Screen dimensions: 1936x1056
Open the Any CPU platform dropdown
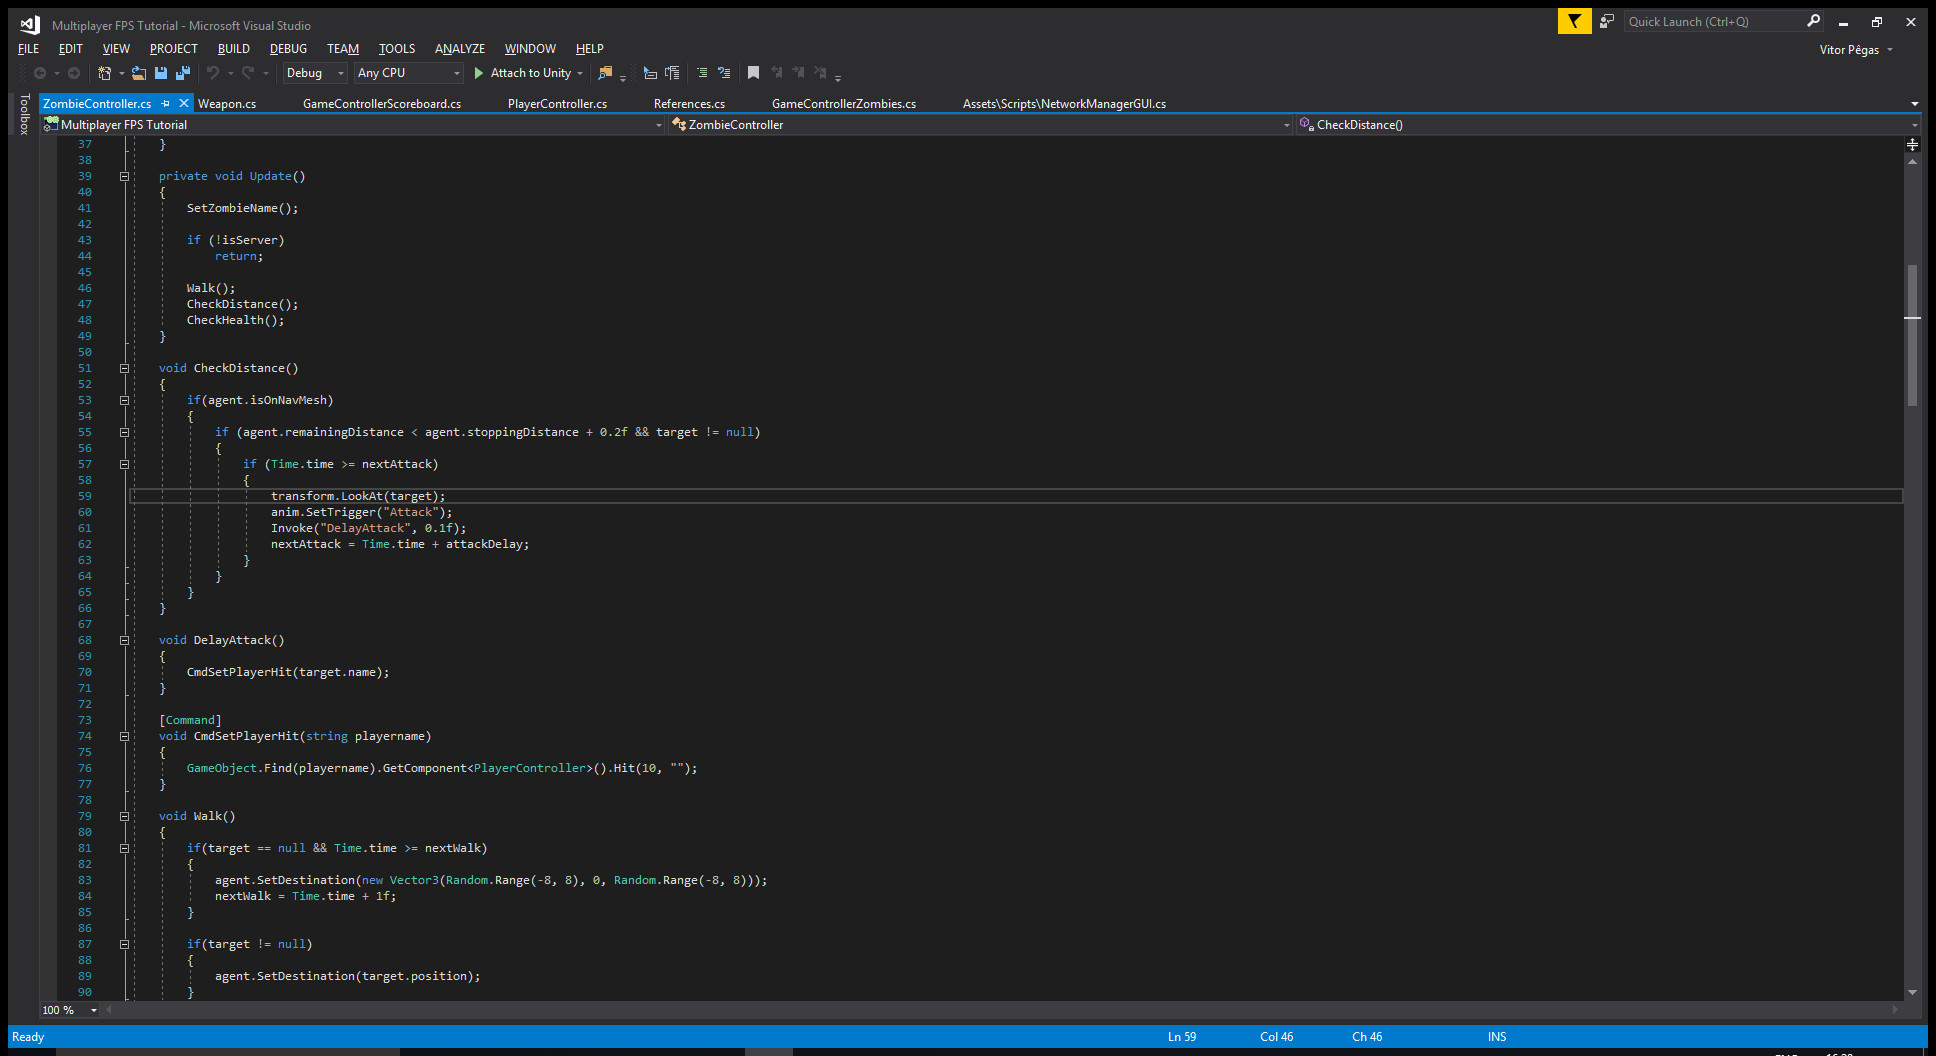(456, 72)
